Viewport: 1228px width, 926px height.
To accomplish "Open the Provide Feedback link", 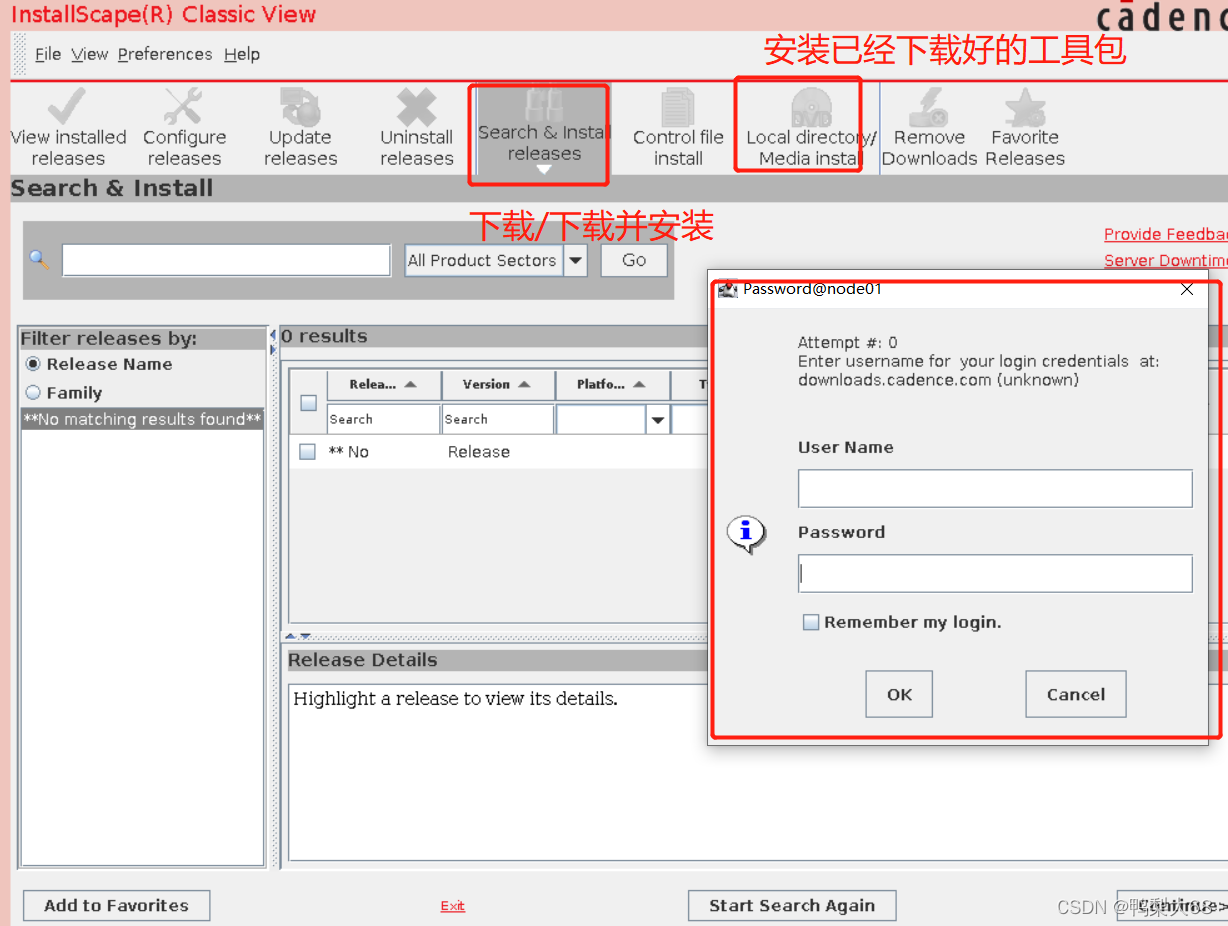I will click(x=1164, y=233).
